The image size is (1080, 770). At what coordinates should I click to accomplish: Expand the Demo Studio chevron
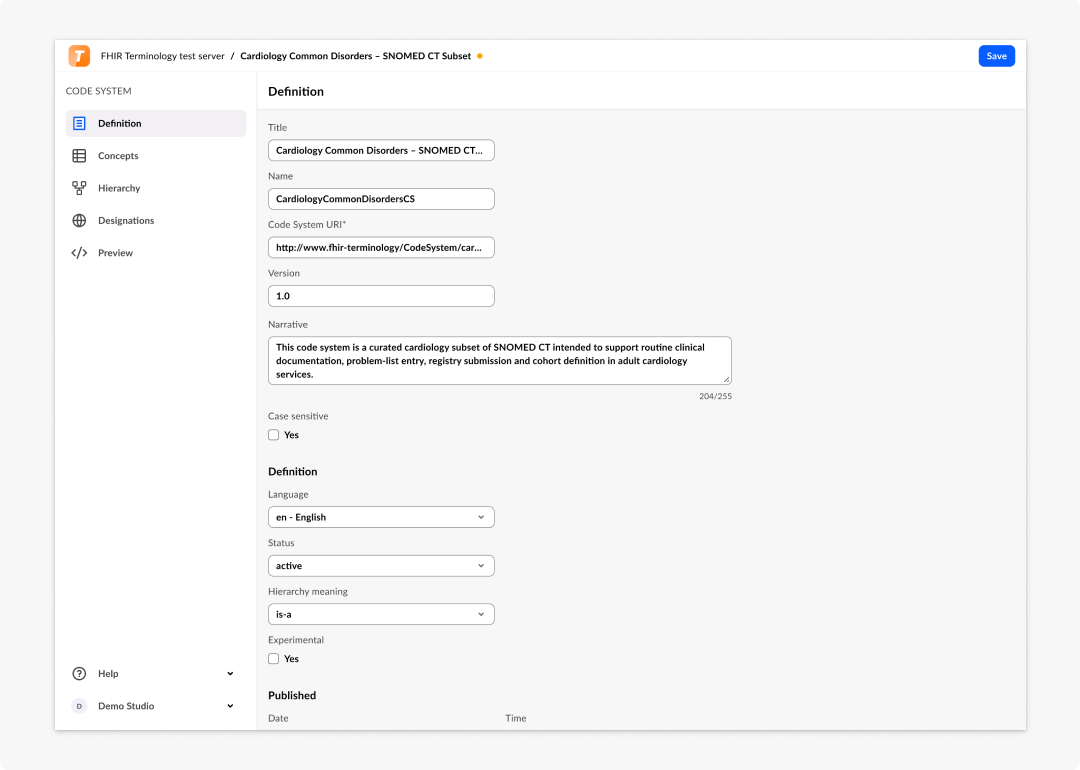click(230, 706)
